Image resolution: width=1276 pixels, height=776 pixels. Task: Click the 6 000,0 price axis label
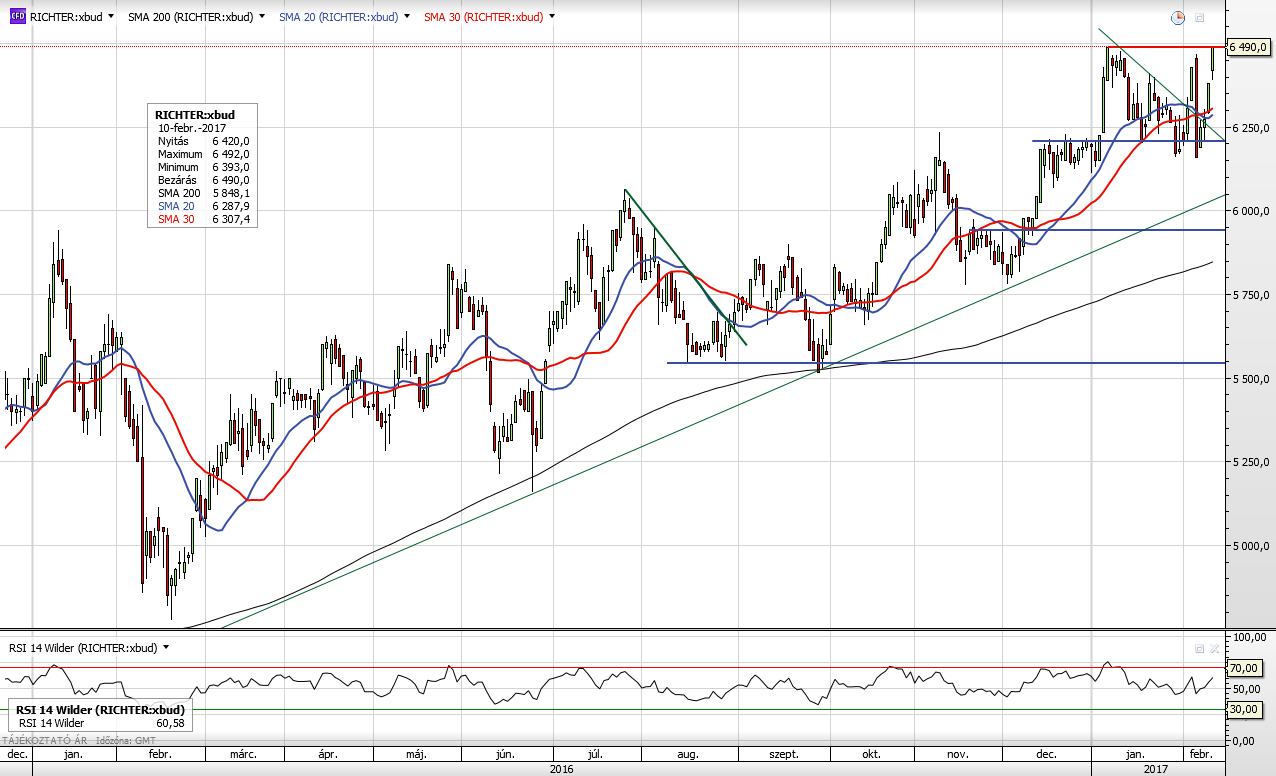[x=1250, y=211]
